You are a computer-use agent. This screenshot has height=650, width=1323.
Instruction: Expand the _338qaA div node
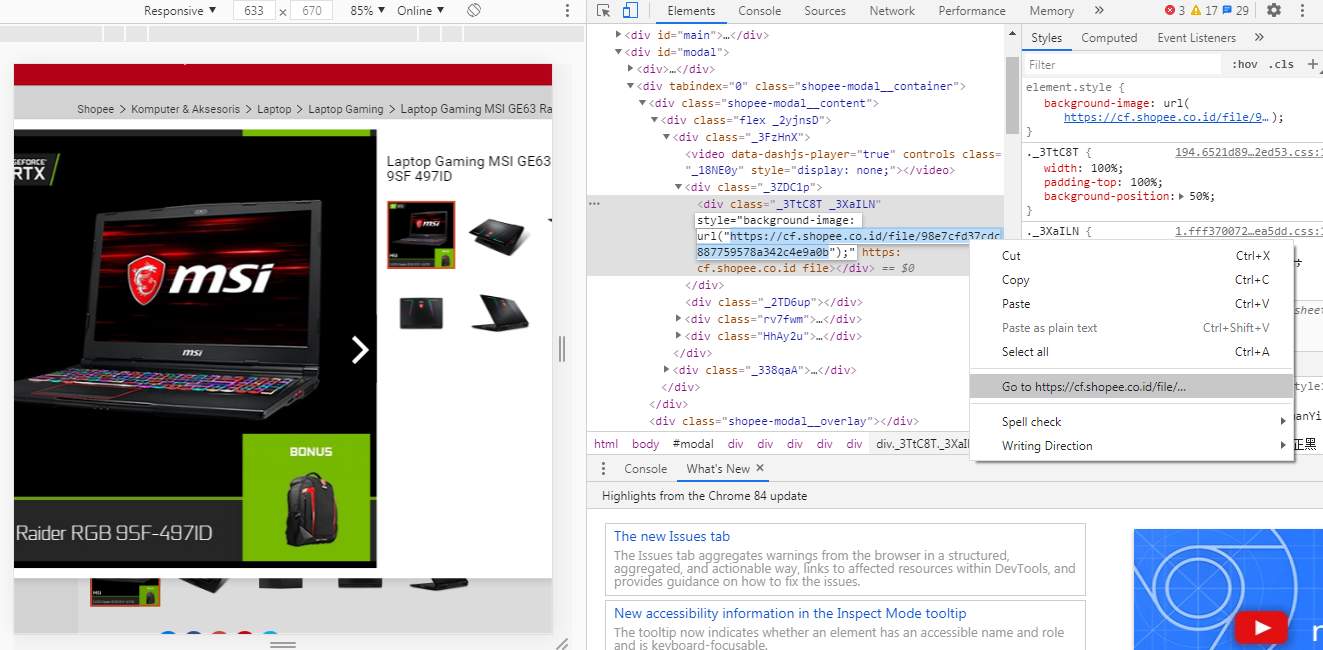pos(666,370)
